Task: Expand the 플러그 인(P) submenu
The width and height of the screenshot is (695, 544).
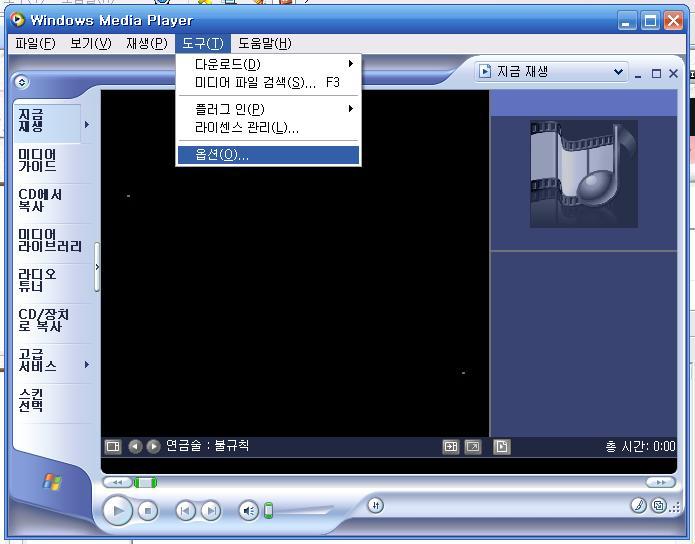Action: (x=269, y=109)
